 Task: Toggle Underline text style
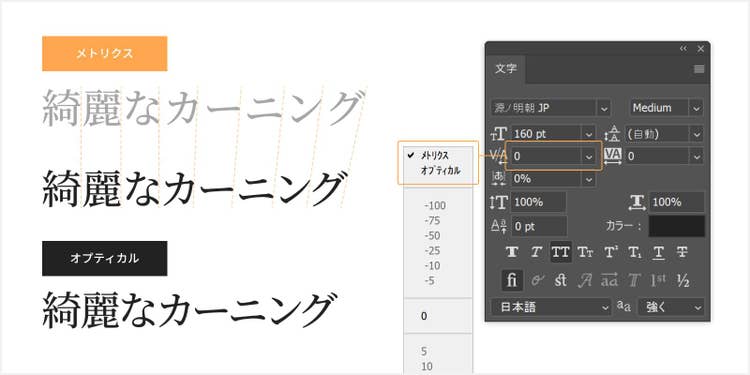[x=659, y=252]
